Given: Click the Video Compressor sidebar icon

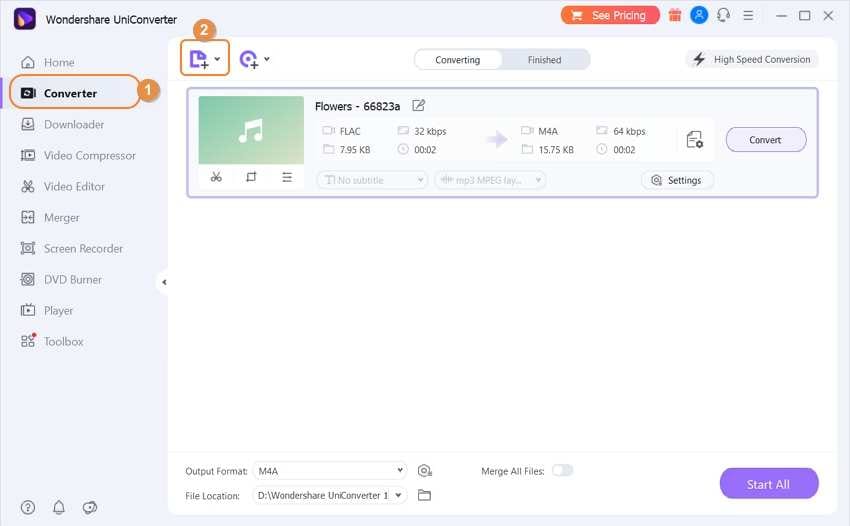Looking at the screenshot, I should (x=28, y=156).
